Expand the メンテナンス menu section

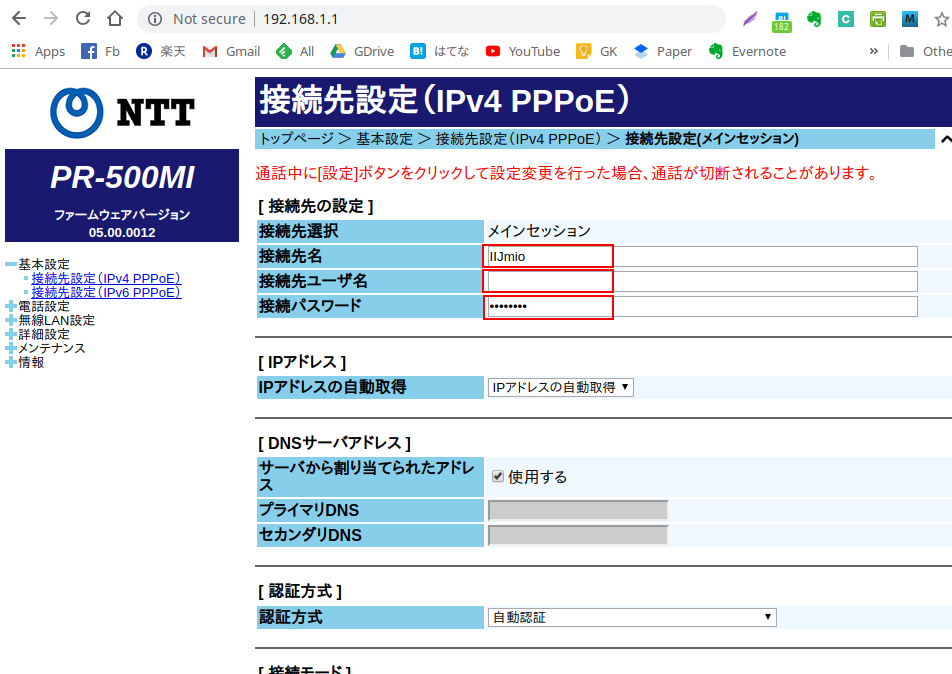11,349
